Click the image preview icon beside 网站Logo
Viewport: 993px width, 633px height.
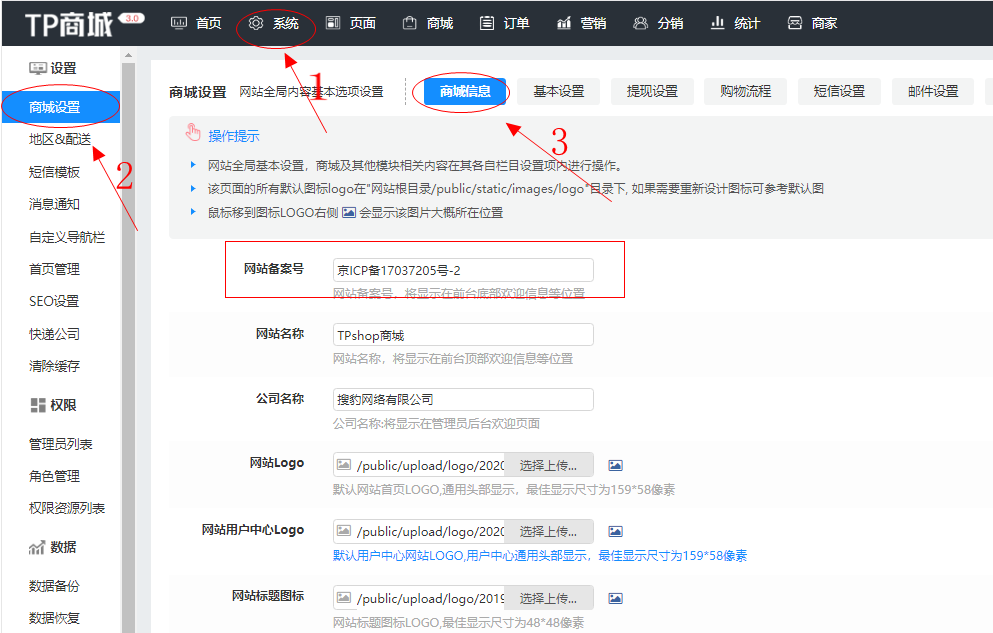tap(616, 465)
